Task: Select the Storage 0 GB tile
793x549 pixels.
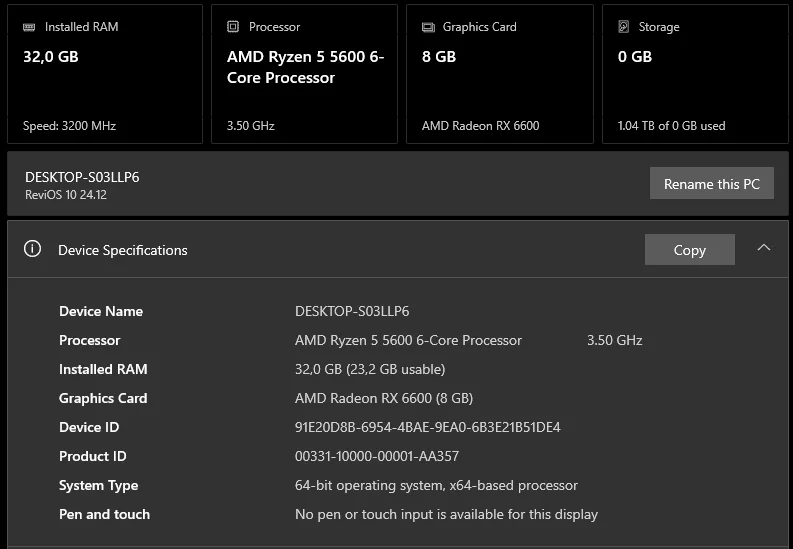Action: pos(695,75)
